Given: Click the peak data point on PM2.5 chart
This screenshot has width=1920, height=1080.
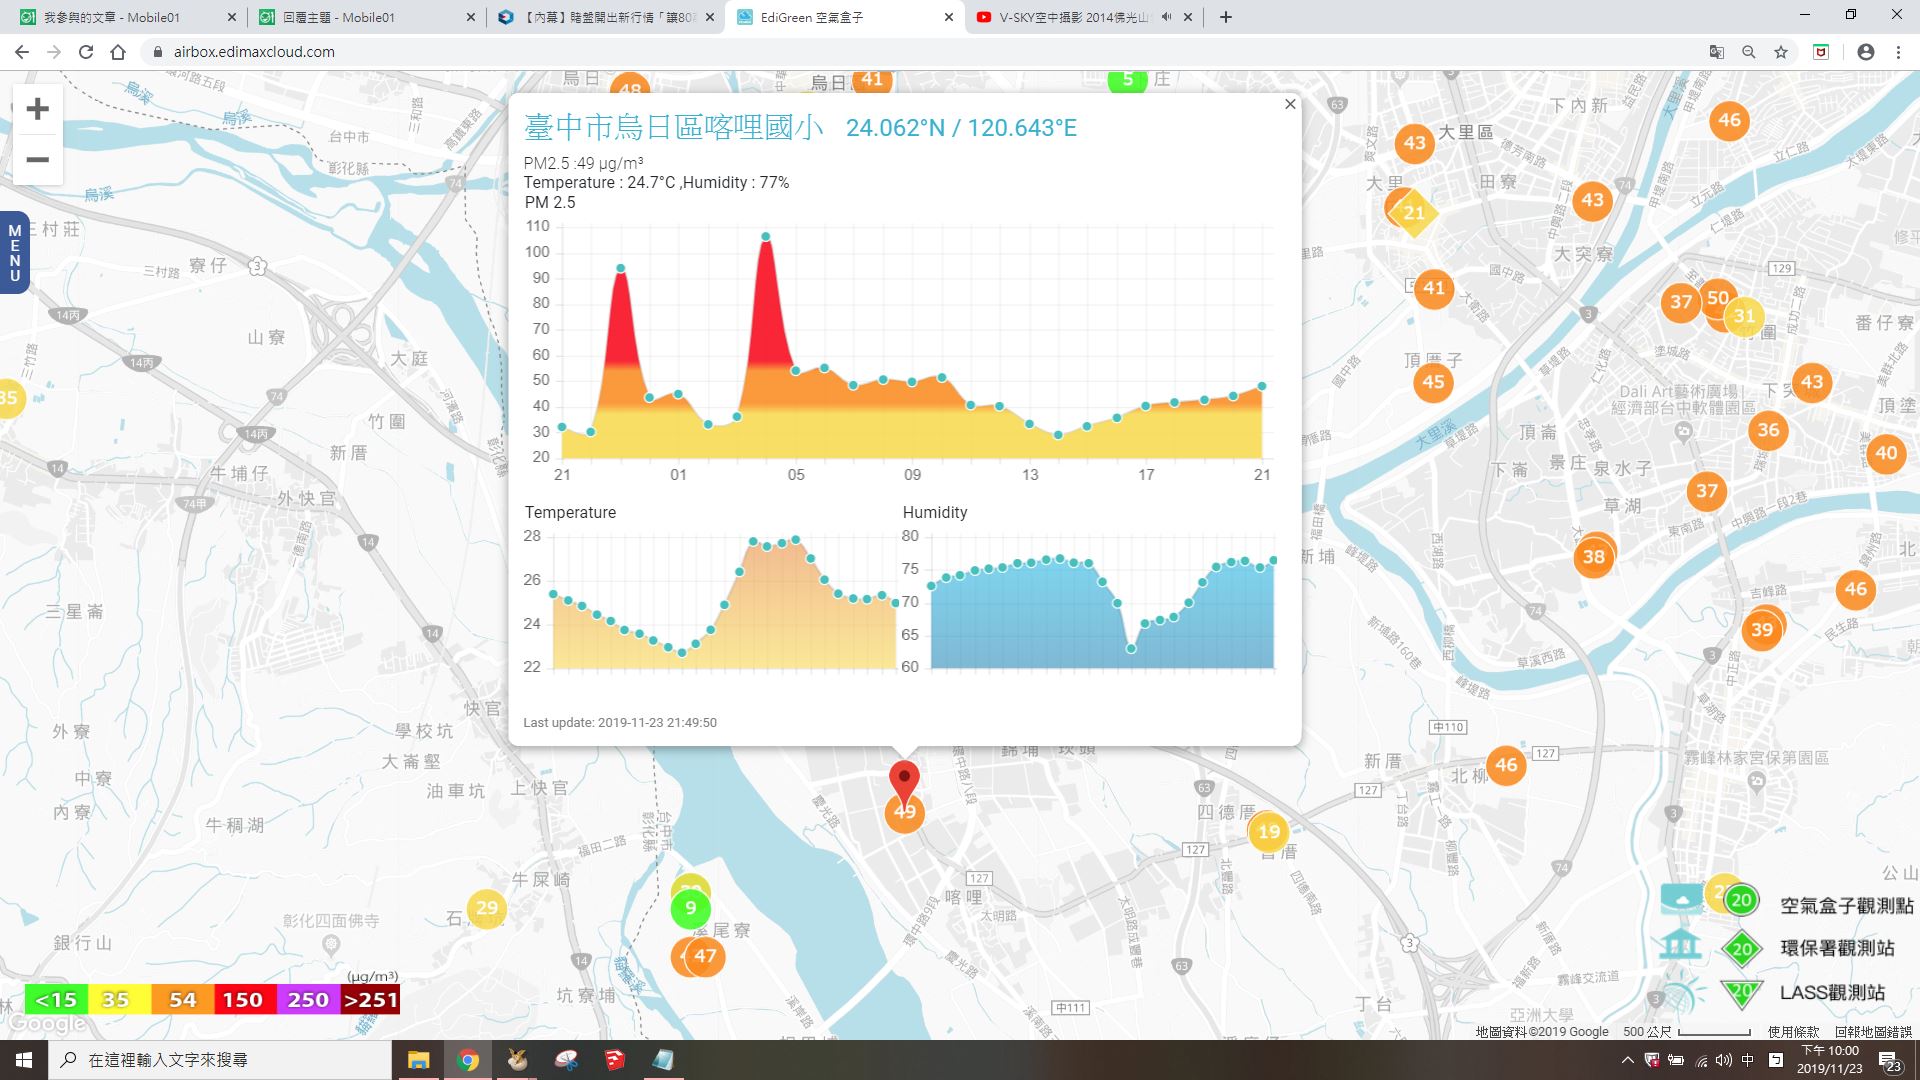Looking at the screenshot, I should (x=765, y=237).
